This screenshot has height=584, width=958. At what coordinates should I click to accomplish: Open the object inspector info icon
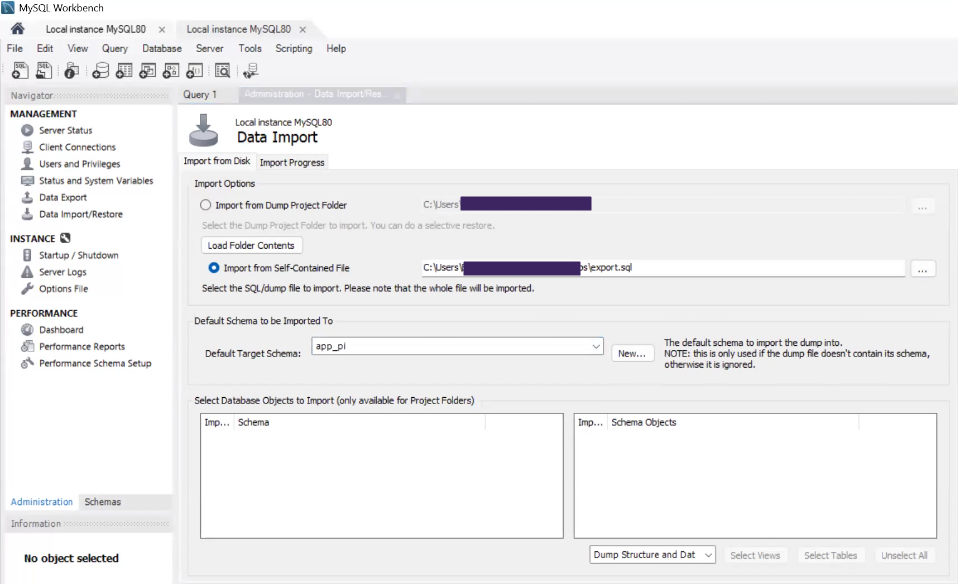coord(71,71)
